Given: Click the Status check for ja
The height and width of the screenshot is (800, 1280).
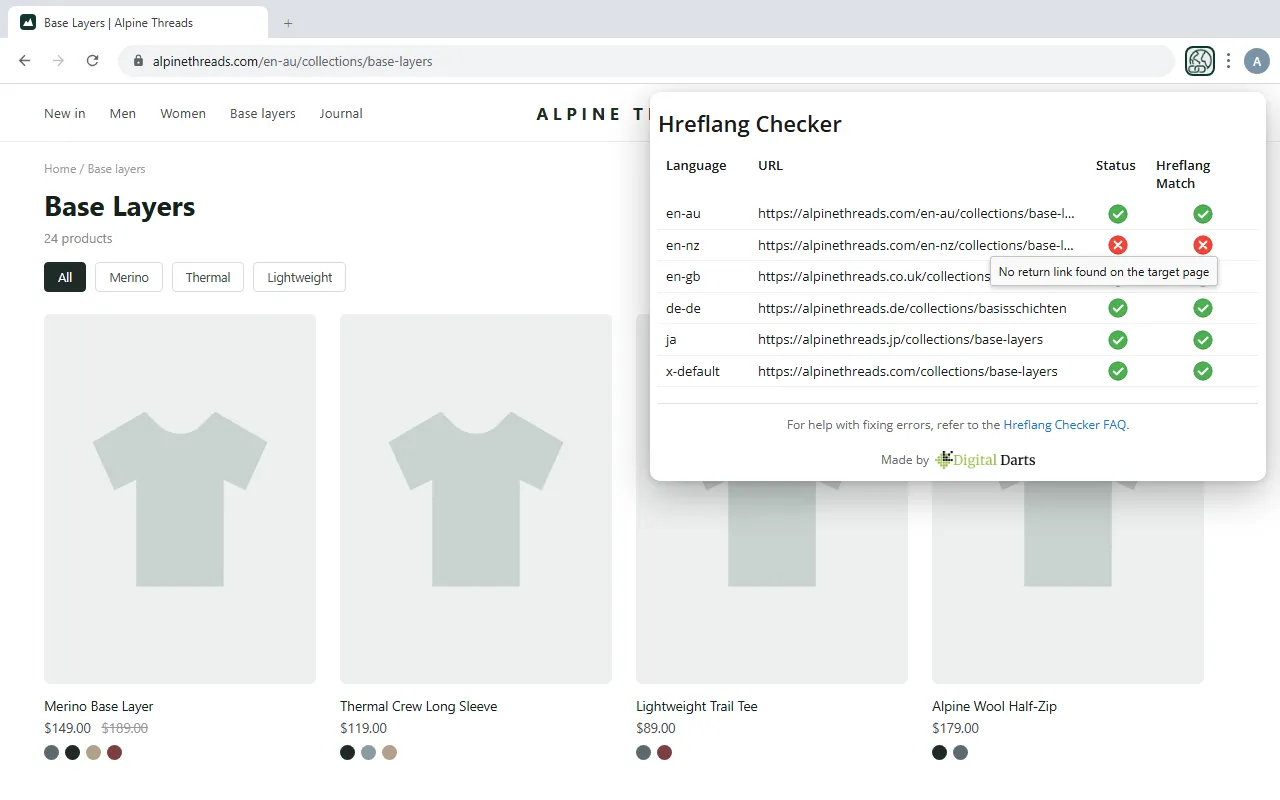Looking at the screenshot, I should (1118, 340).
